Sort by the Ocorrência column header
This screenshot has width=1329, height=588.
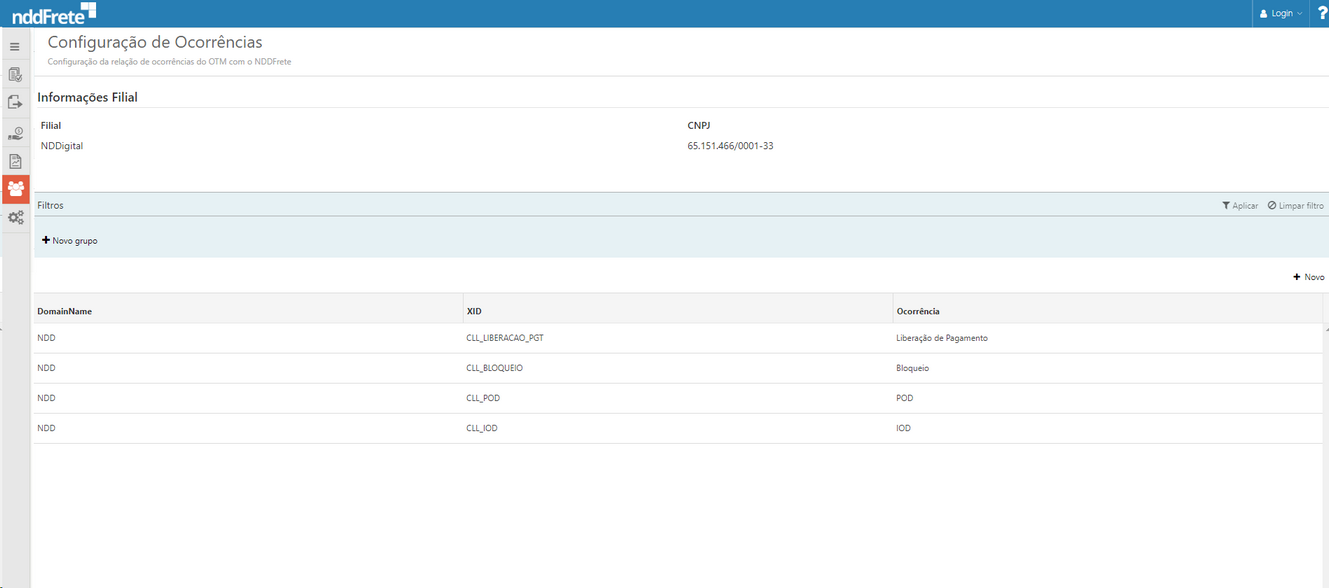click(x=918, y=311)
